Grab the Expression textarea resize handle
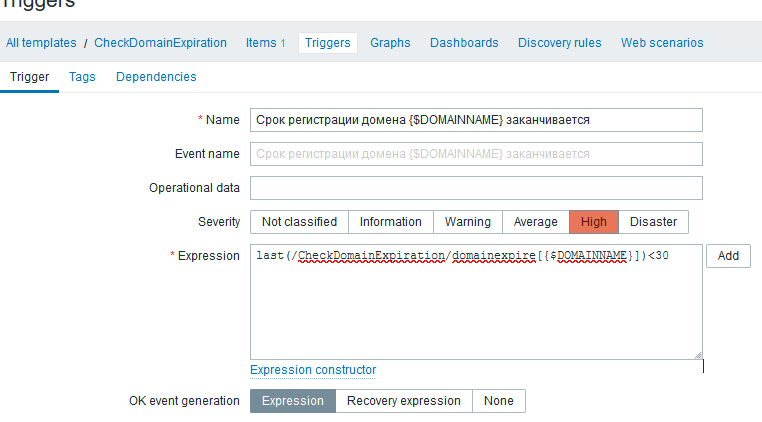 698,355
